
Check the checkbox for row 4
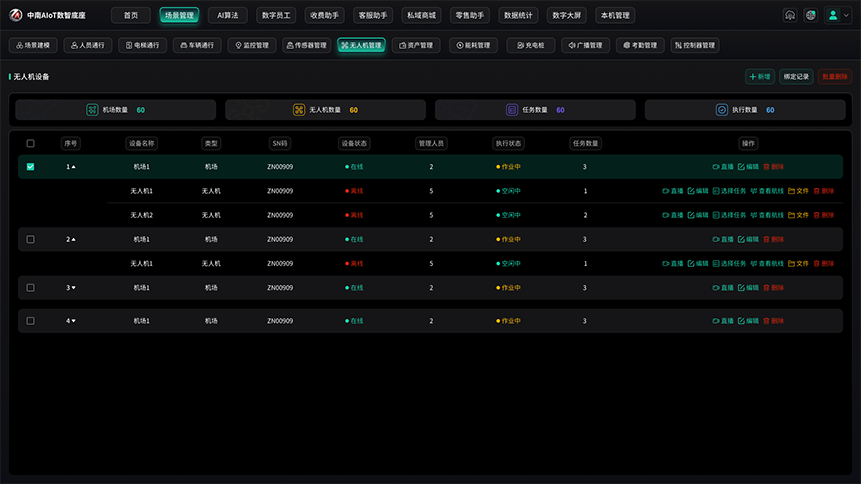tap(30, 320)
